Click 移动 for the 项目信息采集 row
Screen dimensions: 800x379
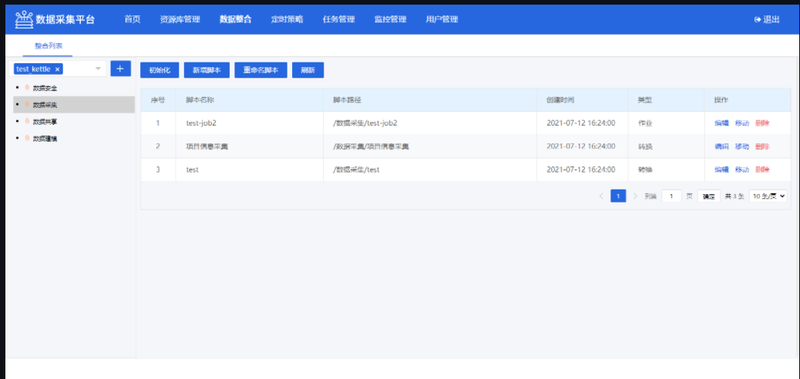pyautogui.click(x=742, y=146)
